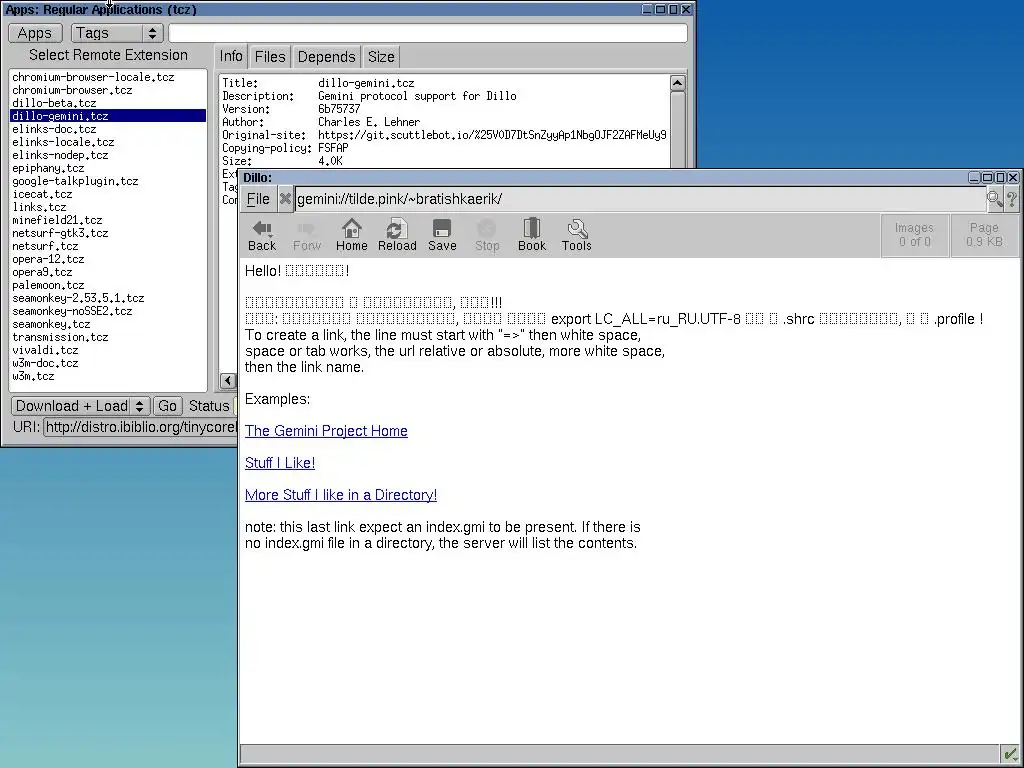Viewport: 1024px width, 768px height.
Task: Select chromium-browser.tcz extension
Action: pos(108,90)
